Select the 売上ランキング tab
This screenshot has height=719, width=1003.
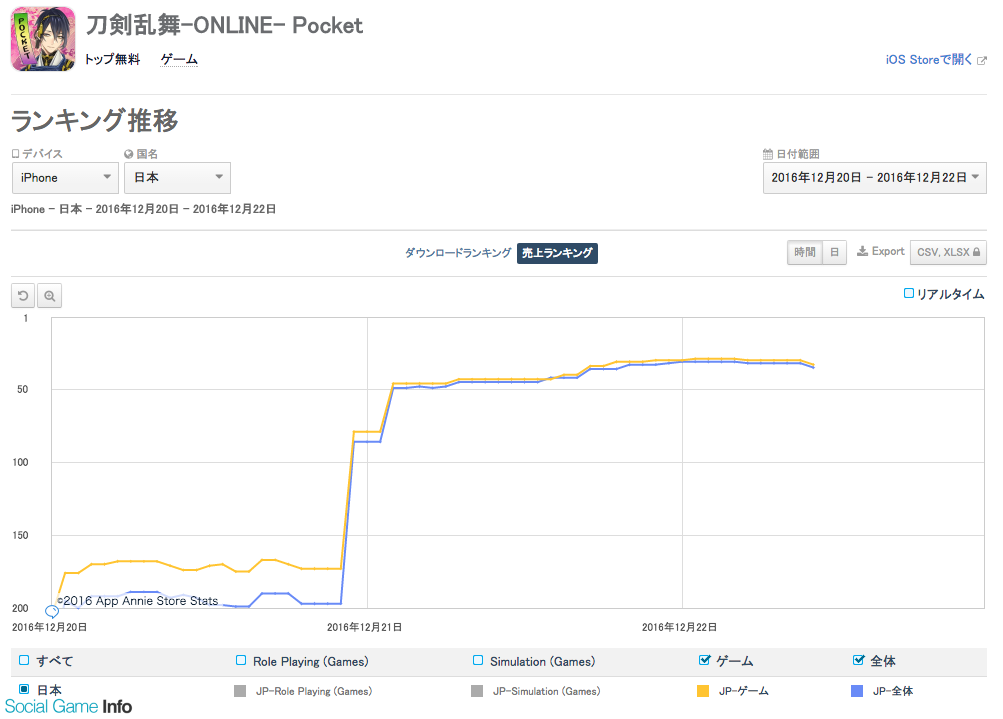coord(557,253)
